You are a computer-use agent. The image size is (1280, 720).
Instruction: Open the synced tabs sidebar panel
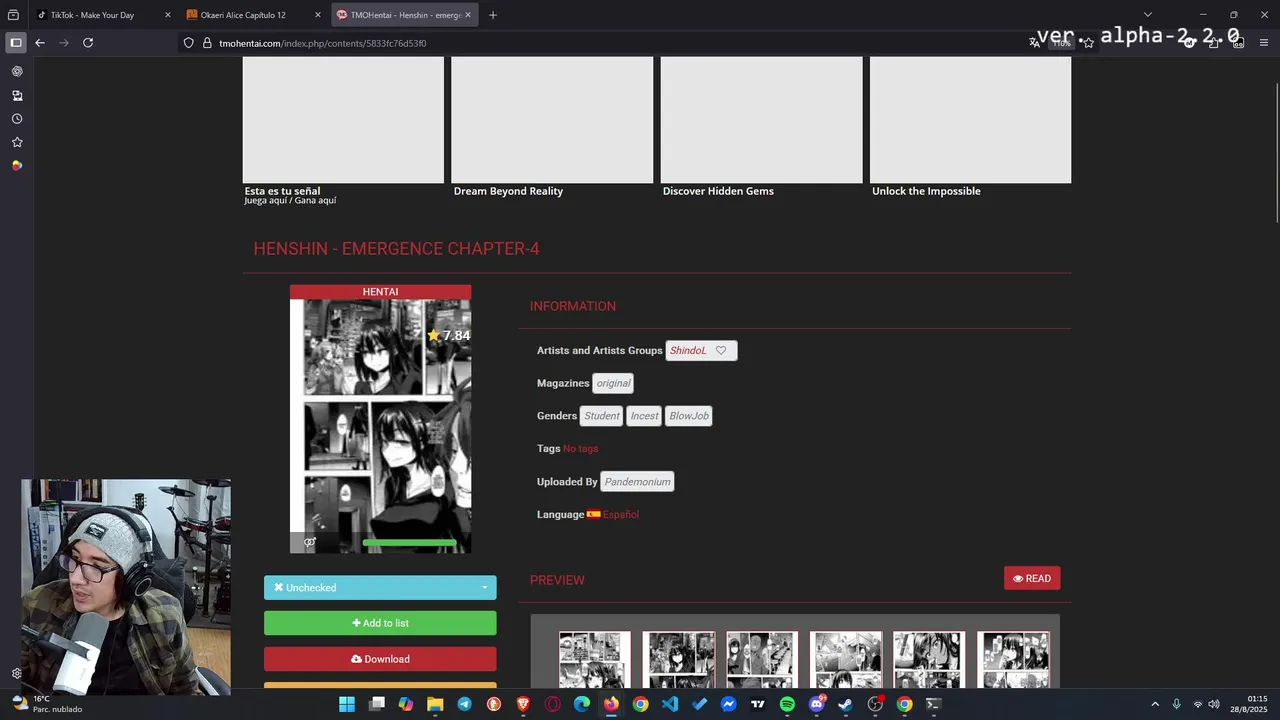17,95
